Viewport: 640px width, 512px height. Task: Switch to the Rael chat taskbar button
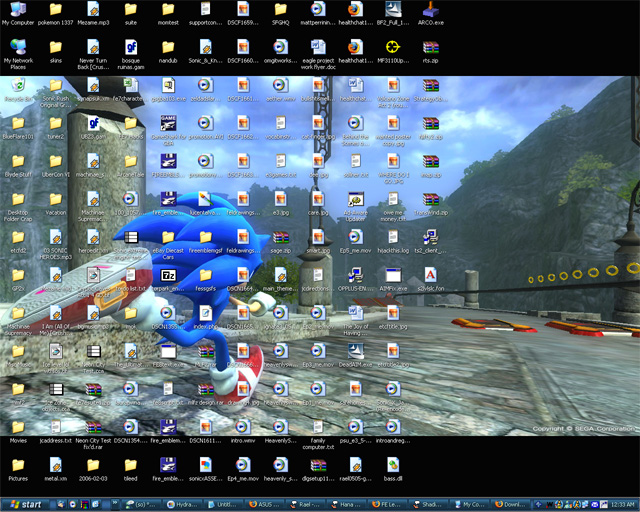(307, 504)
